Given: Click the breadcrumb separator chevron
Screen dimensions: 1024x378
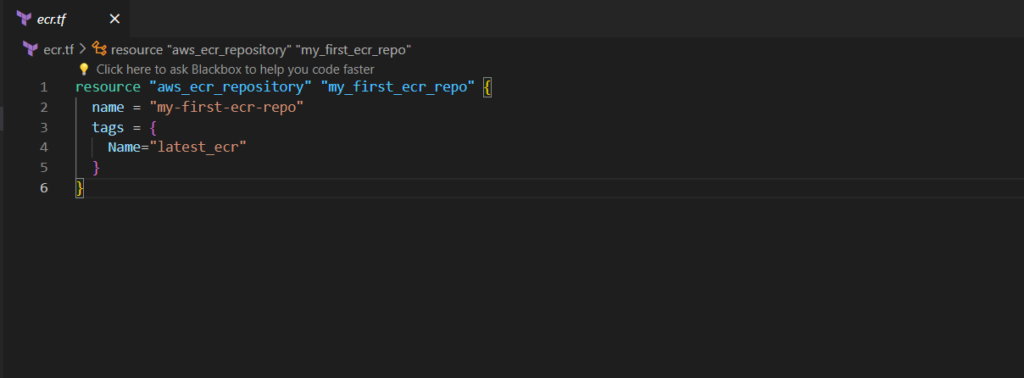Looking at the screenshot, I should (83, 49).
